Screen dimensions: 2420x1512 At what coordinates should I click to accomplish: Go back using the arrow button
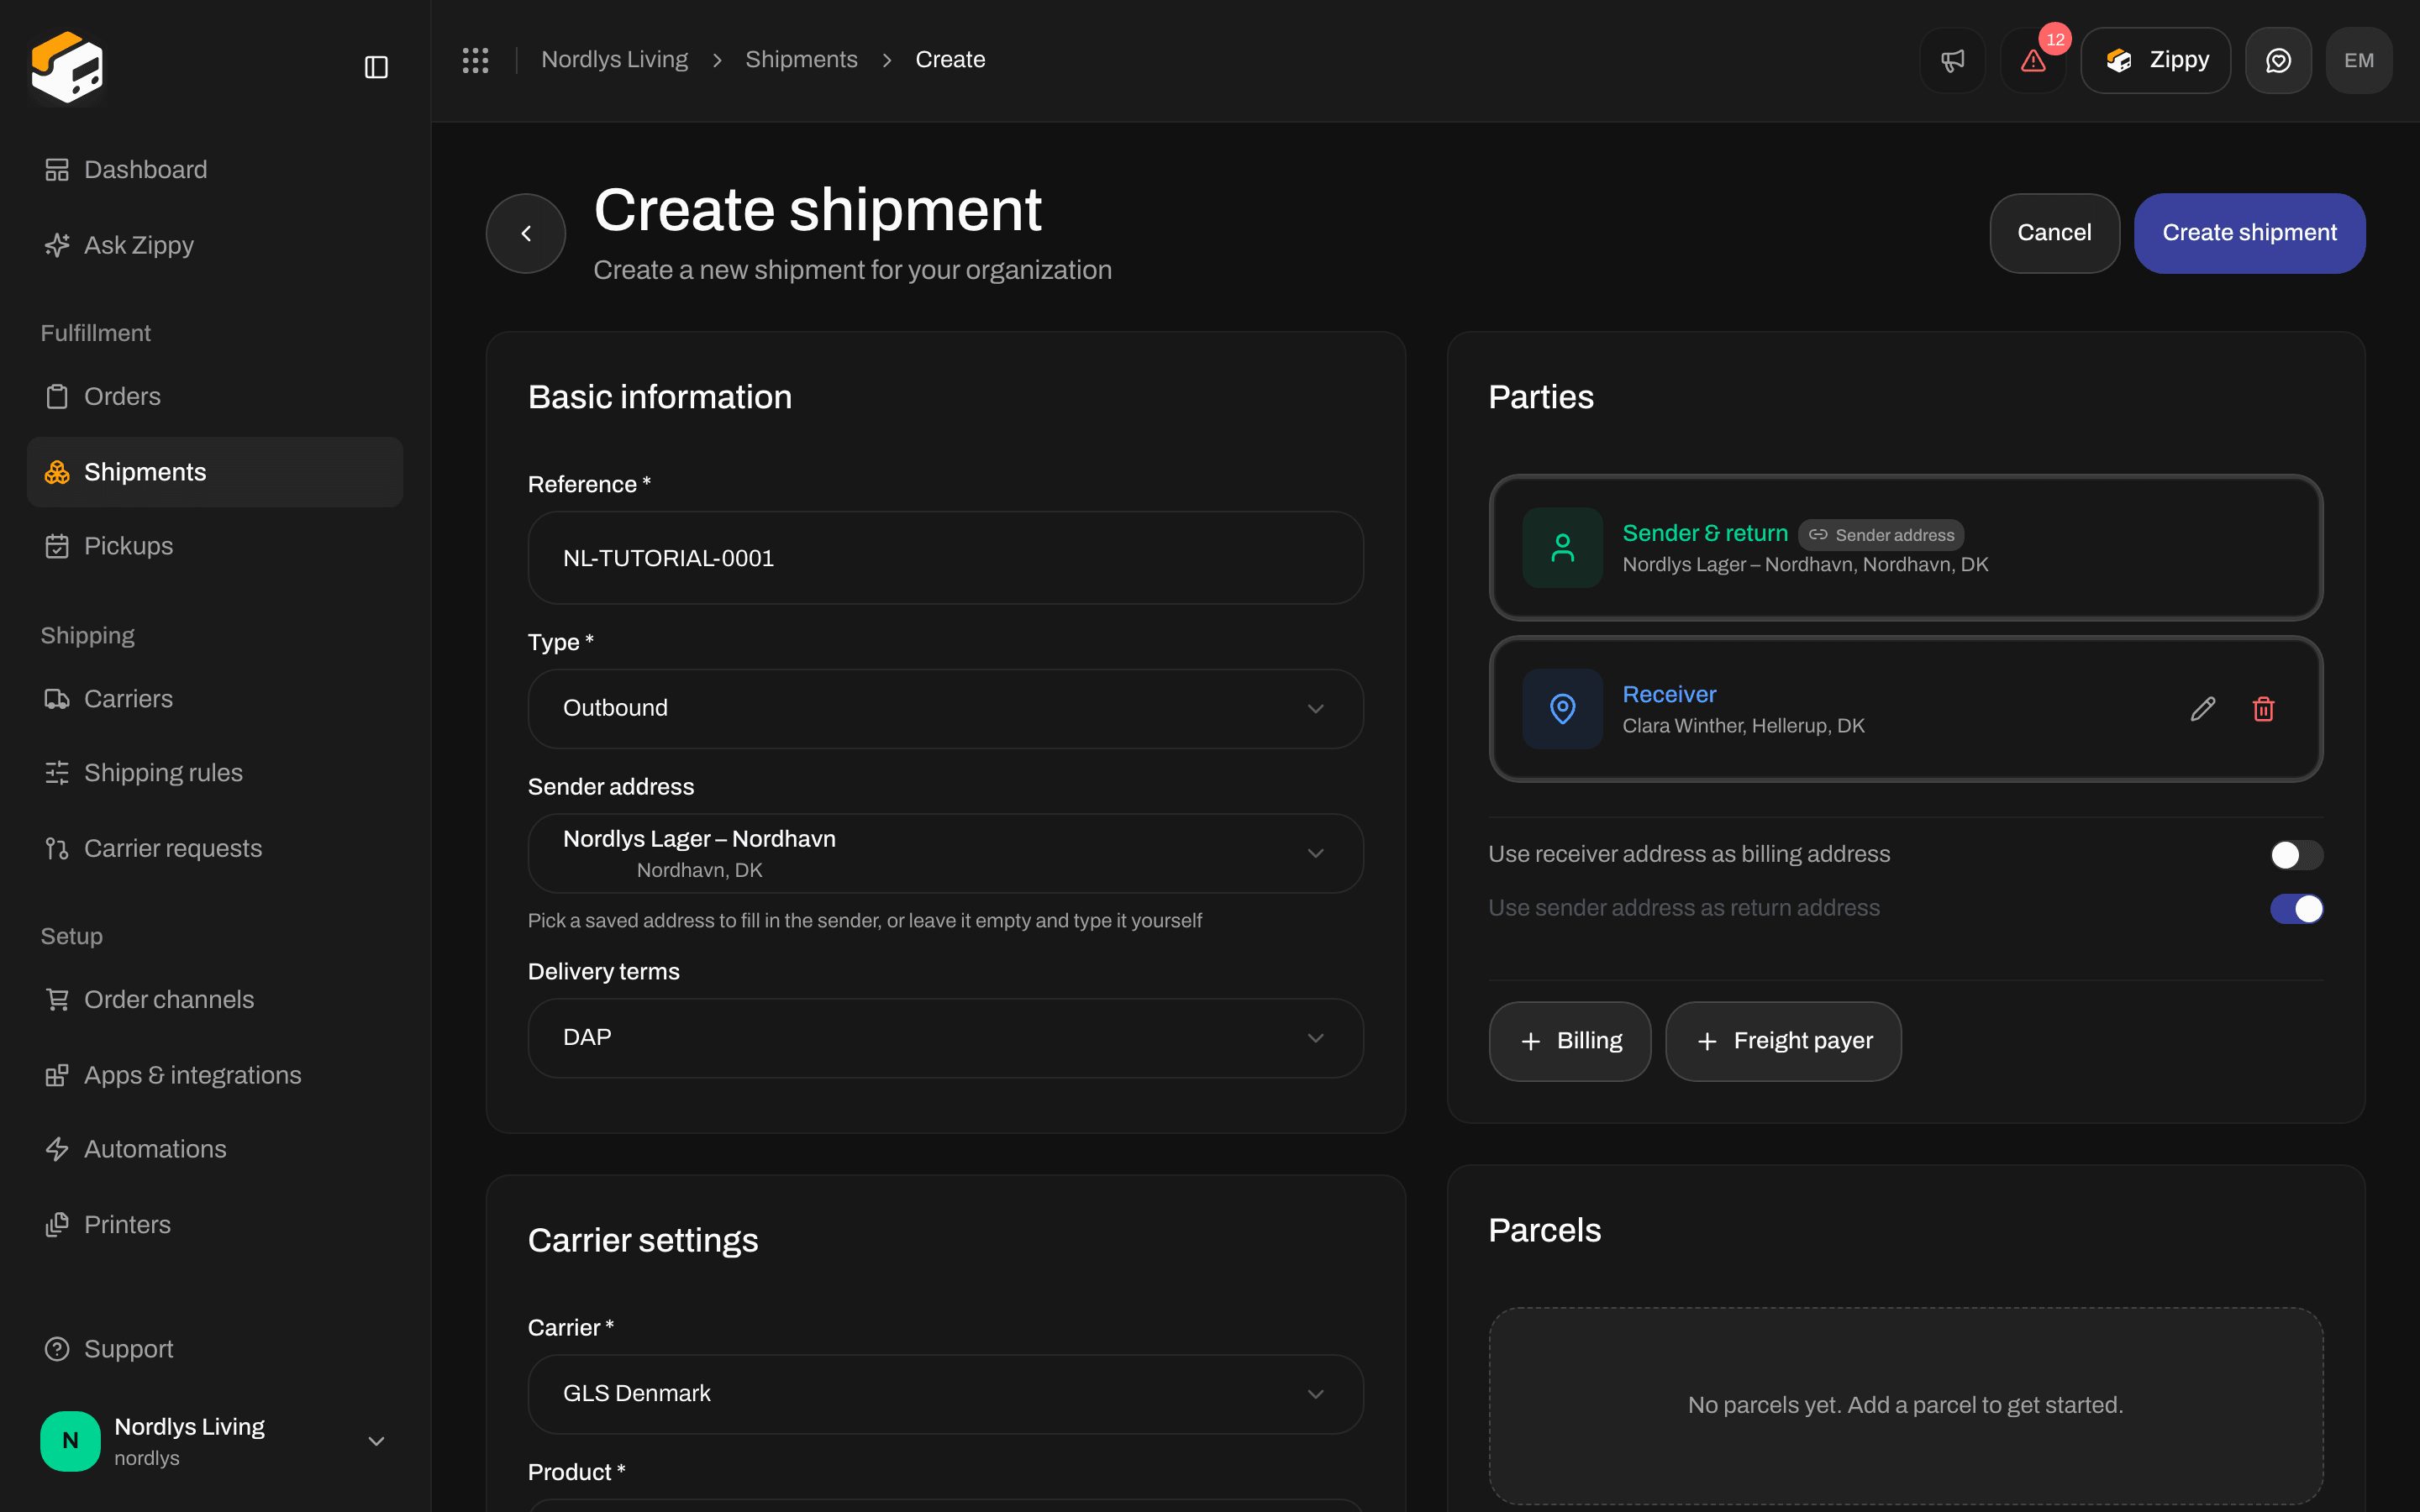[x=526, y=233]
